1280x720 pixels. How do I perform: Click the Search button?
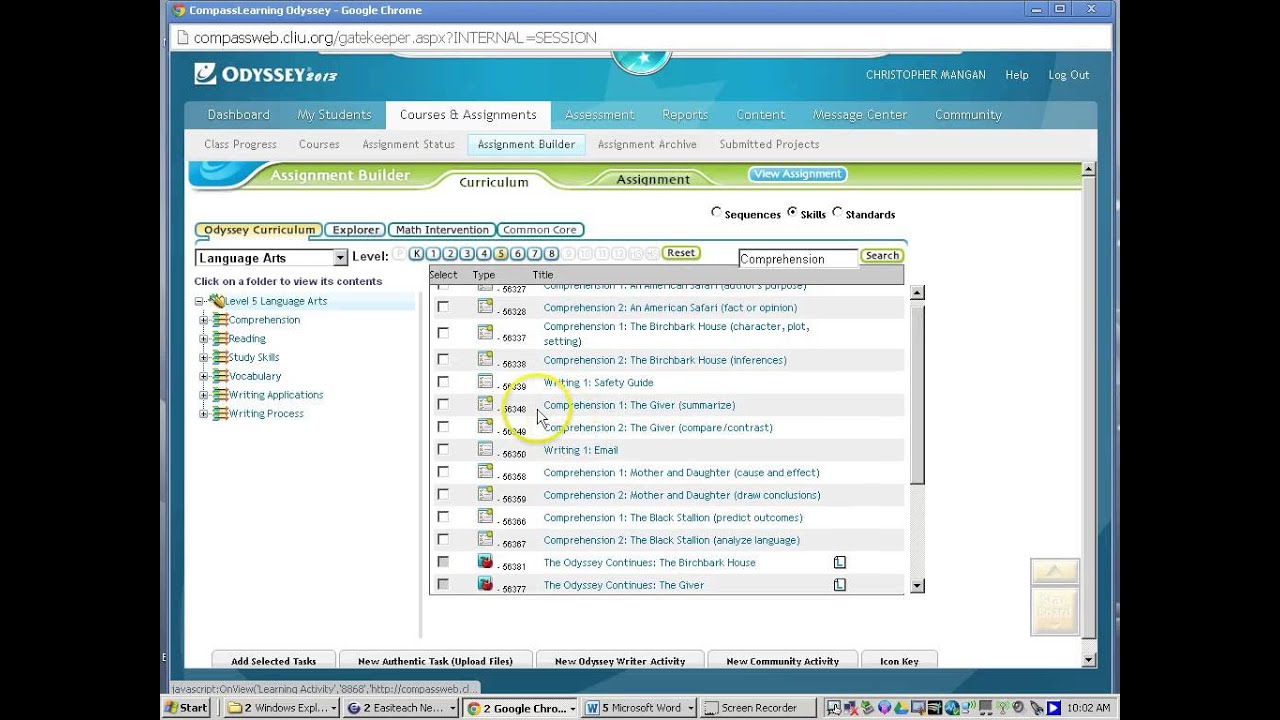882,255
